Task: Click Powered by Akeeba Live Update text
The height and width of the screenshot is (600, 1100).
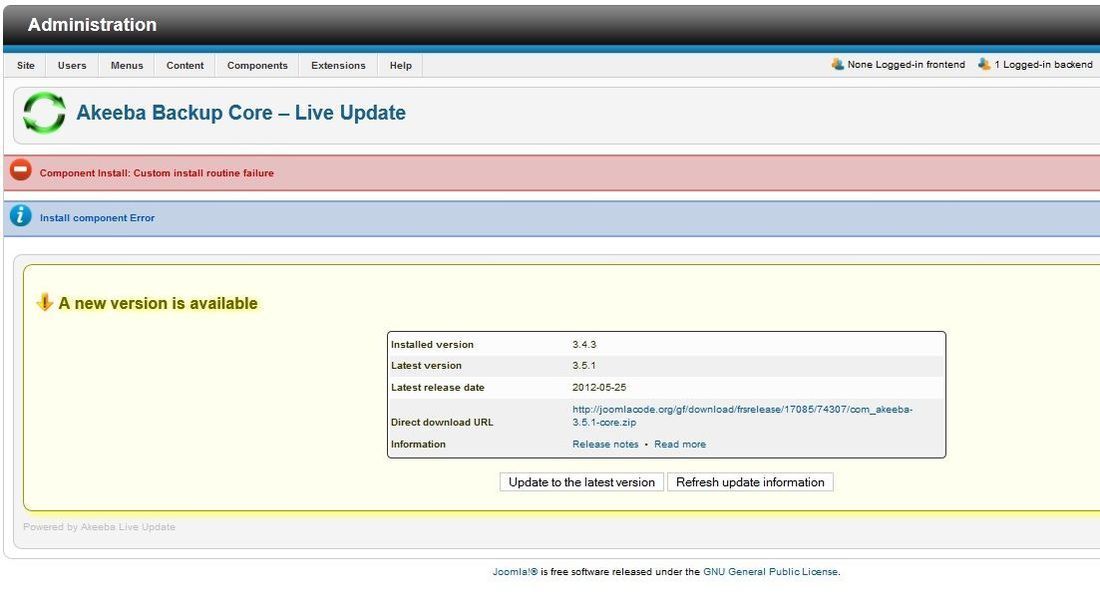Action: click(99, 527)
